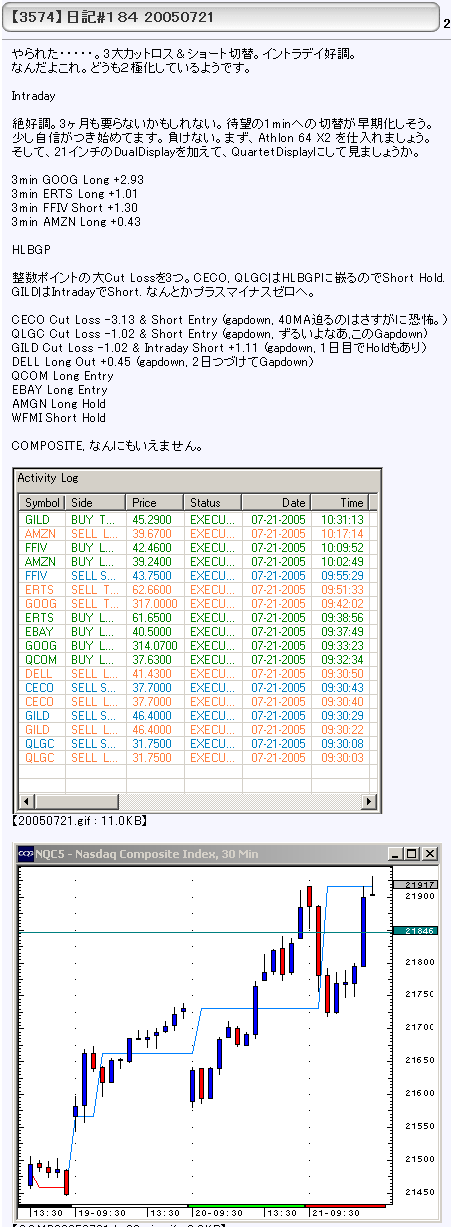Sort Activity Log by Time column
451x1227 pixels.
click(340, 502)
